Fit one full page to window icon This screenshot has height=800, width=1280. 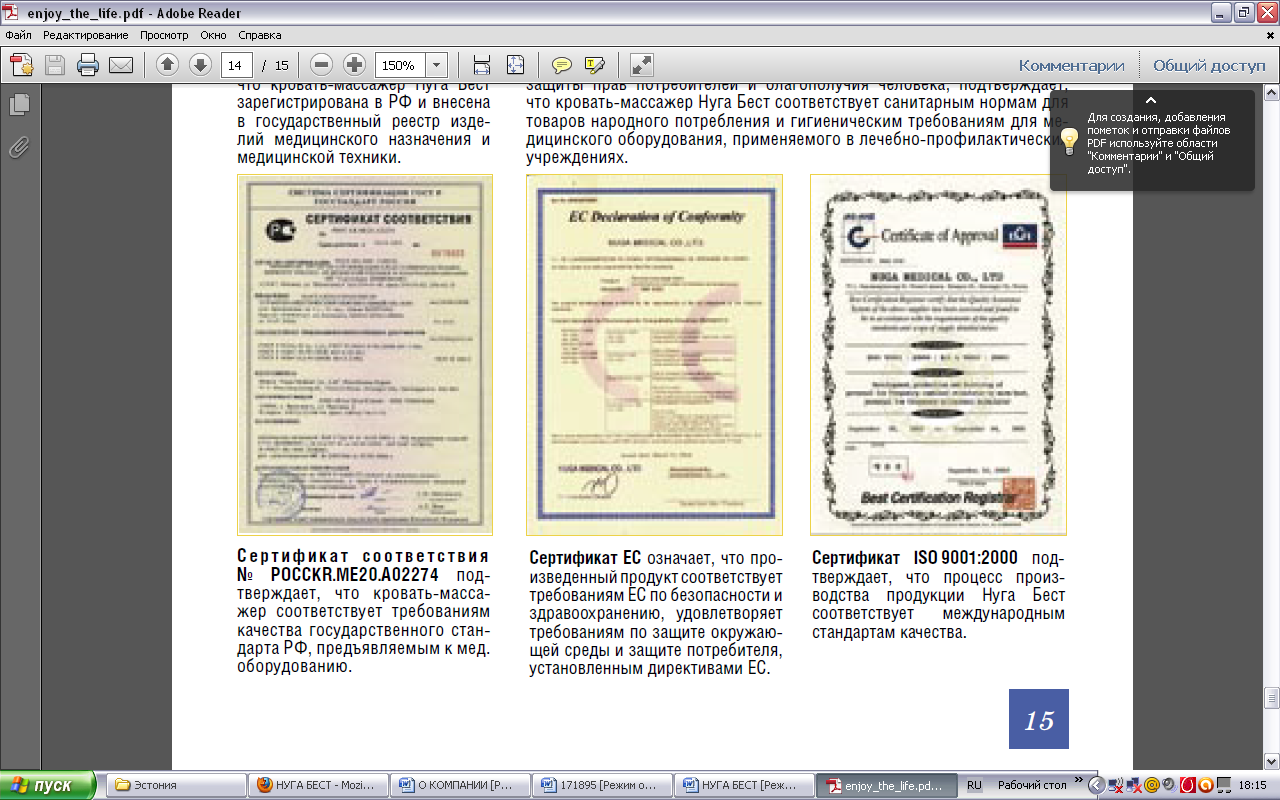point(515,66)
